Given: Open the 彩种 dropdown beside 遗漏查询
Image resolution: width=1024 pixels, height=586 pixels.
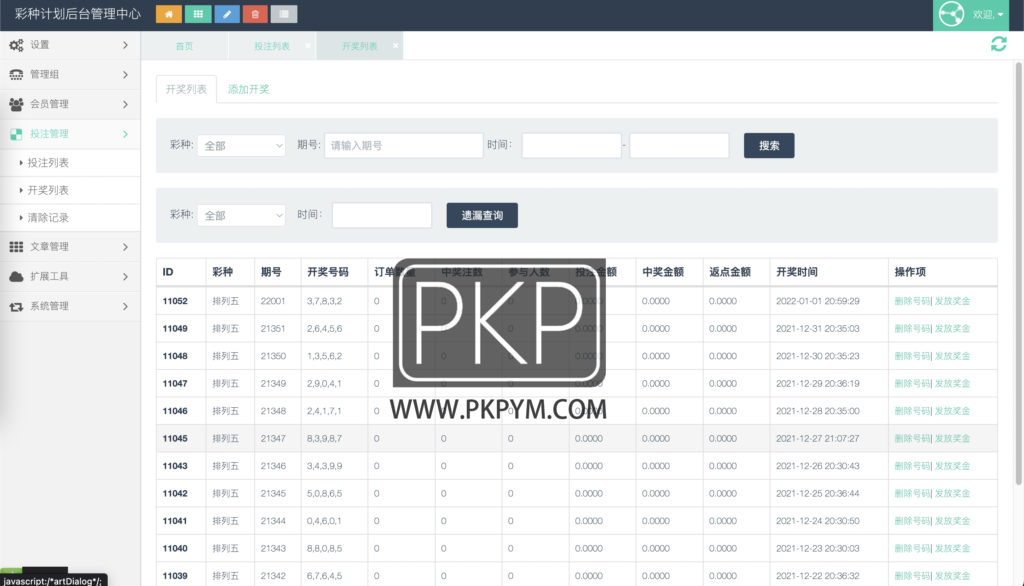Looking at the screenshot, I should point(242,216).
